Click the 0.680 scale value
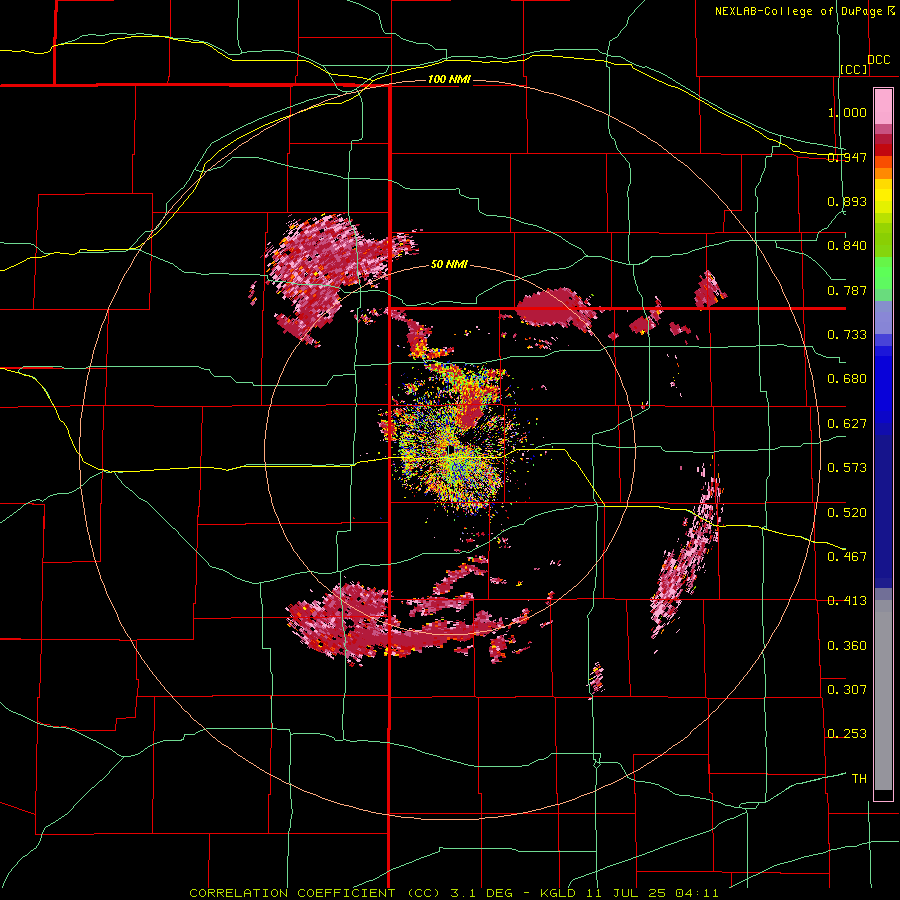The image size is (900, 900). (x=847, y=379)
